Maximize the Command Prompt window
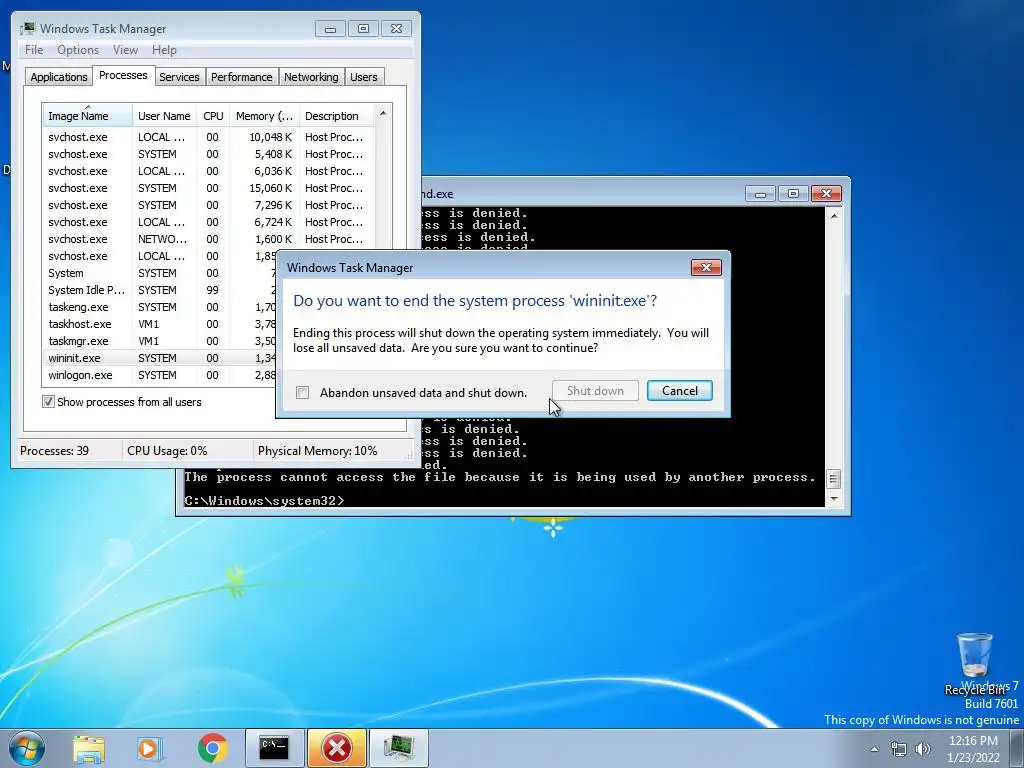 [x=793, y=194]
